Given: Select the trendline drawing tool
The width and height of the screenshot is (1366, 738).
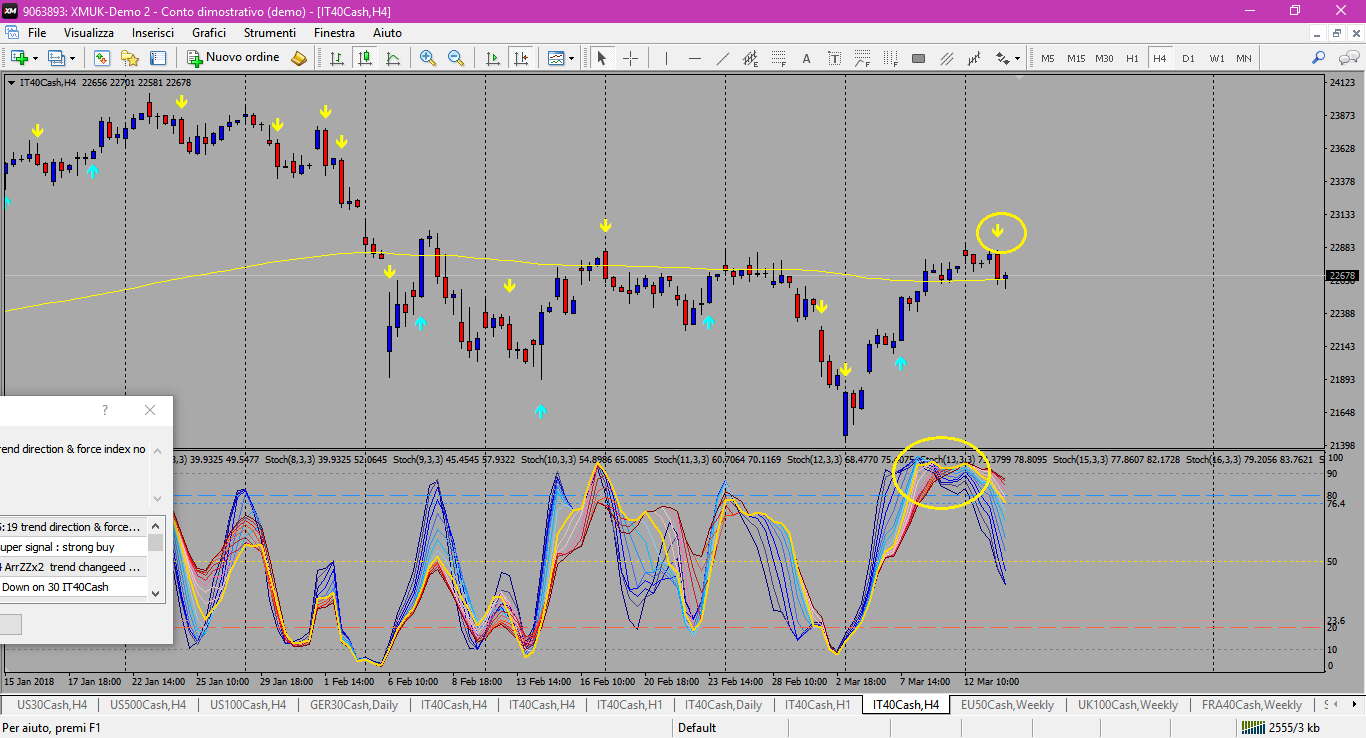Looking at the screenshot, I should pyautogui.click(x=722, y=58).
